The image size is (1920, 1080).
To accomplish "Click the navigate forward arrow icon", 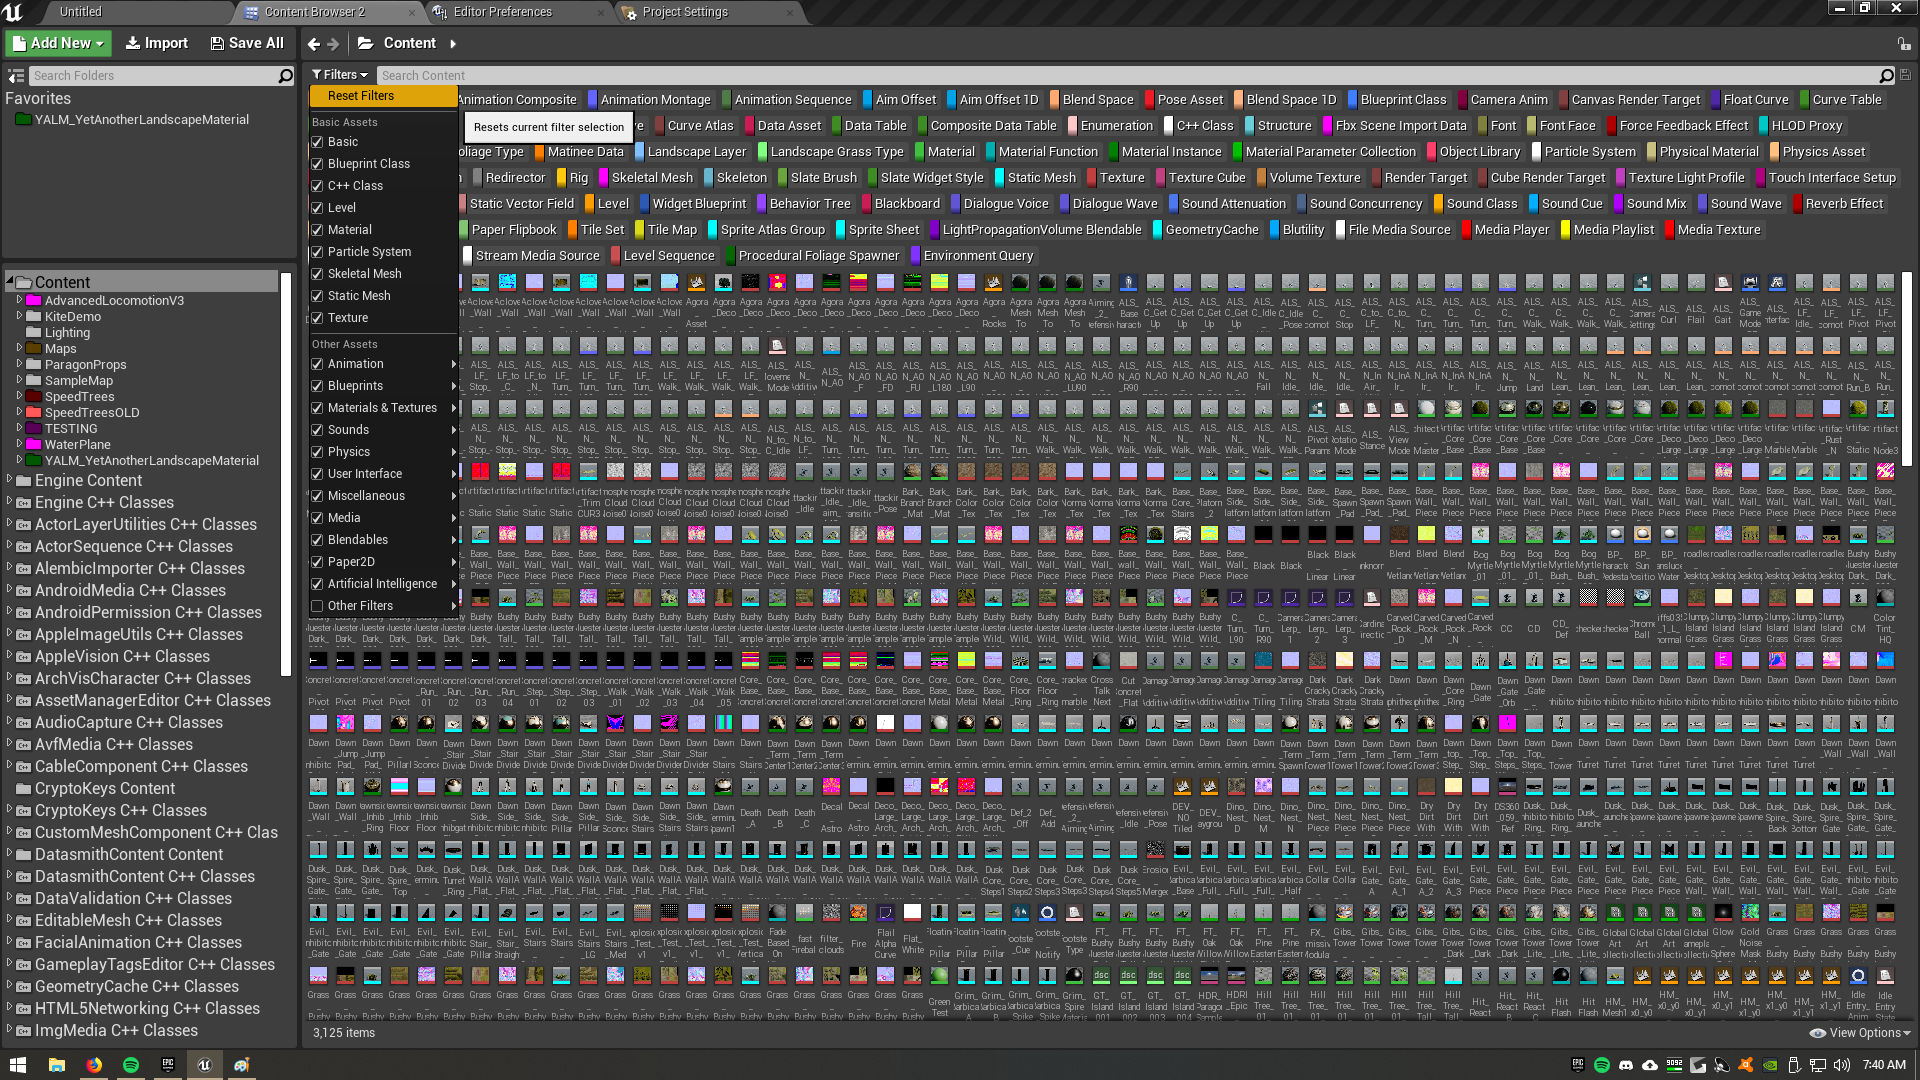I will pos(334,44).
